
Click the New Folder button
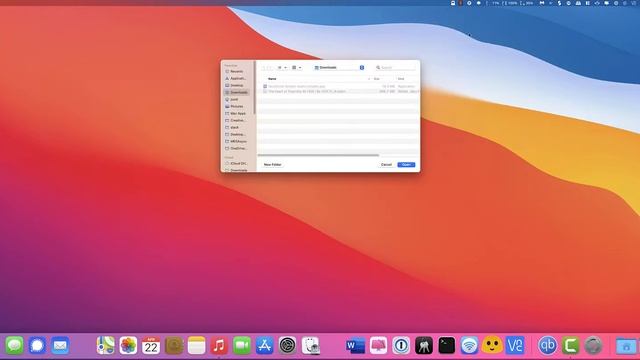272,164
